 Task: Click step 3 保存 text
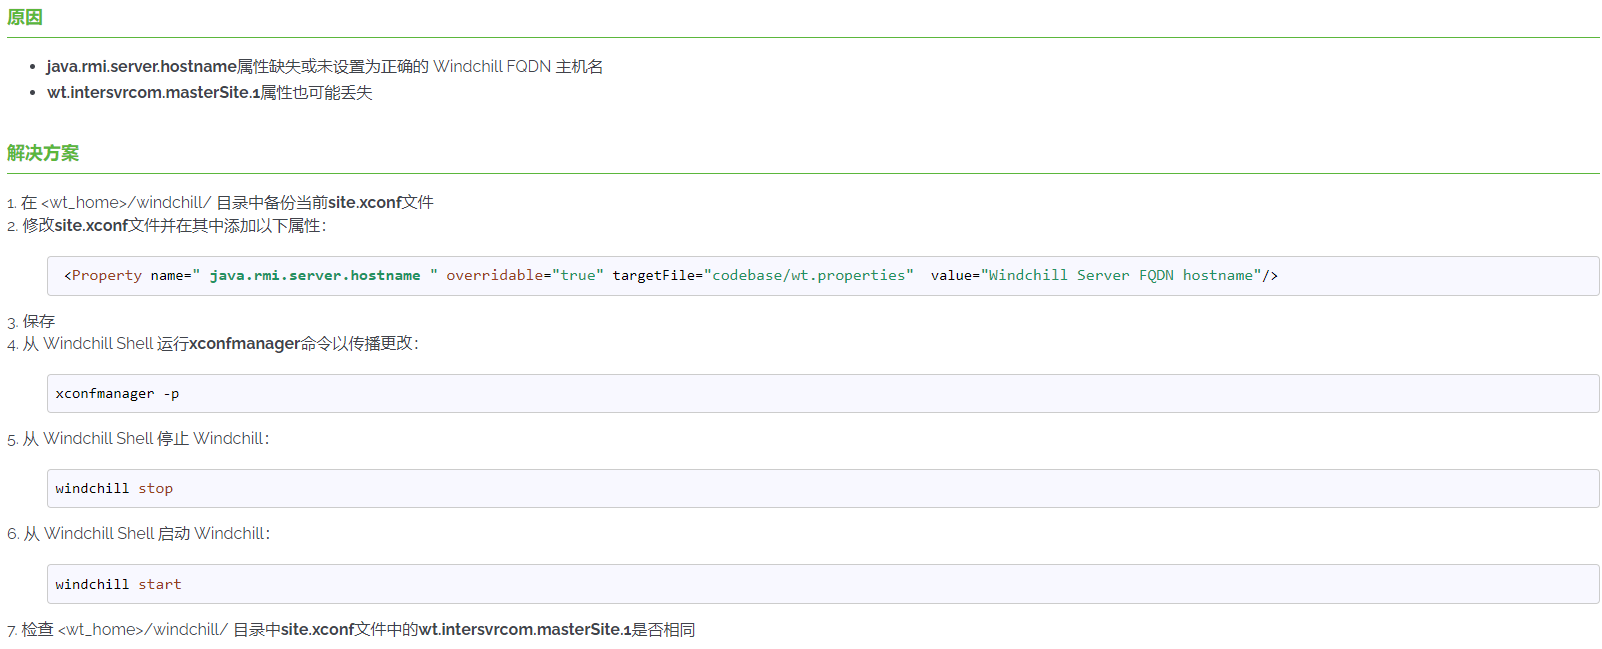(x=39, y=321)
